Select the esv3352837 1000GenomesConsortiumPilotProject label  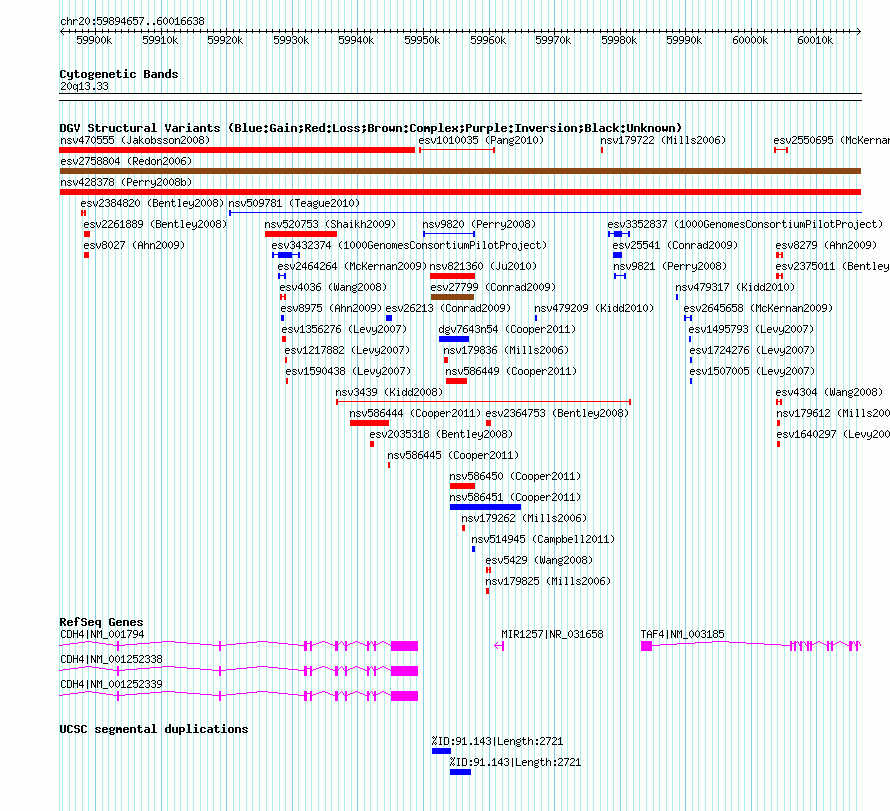pos(745,224)
